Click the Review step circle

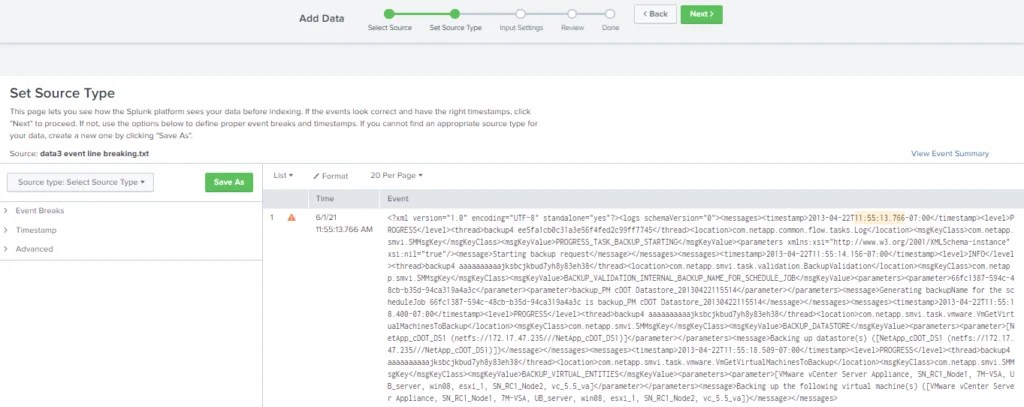click(572, 14)
